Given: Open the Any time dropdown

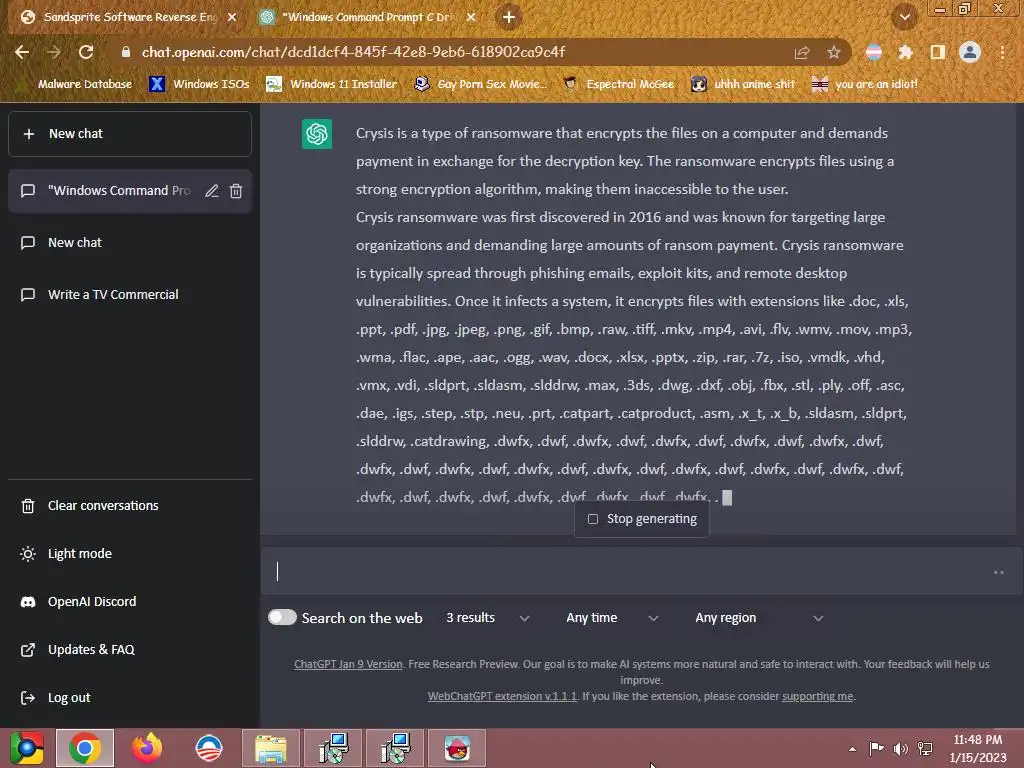Looking at the screenshot, I should 612,618.
